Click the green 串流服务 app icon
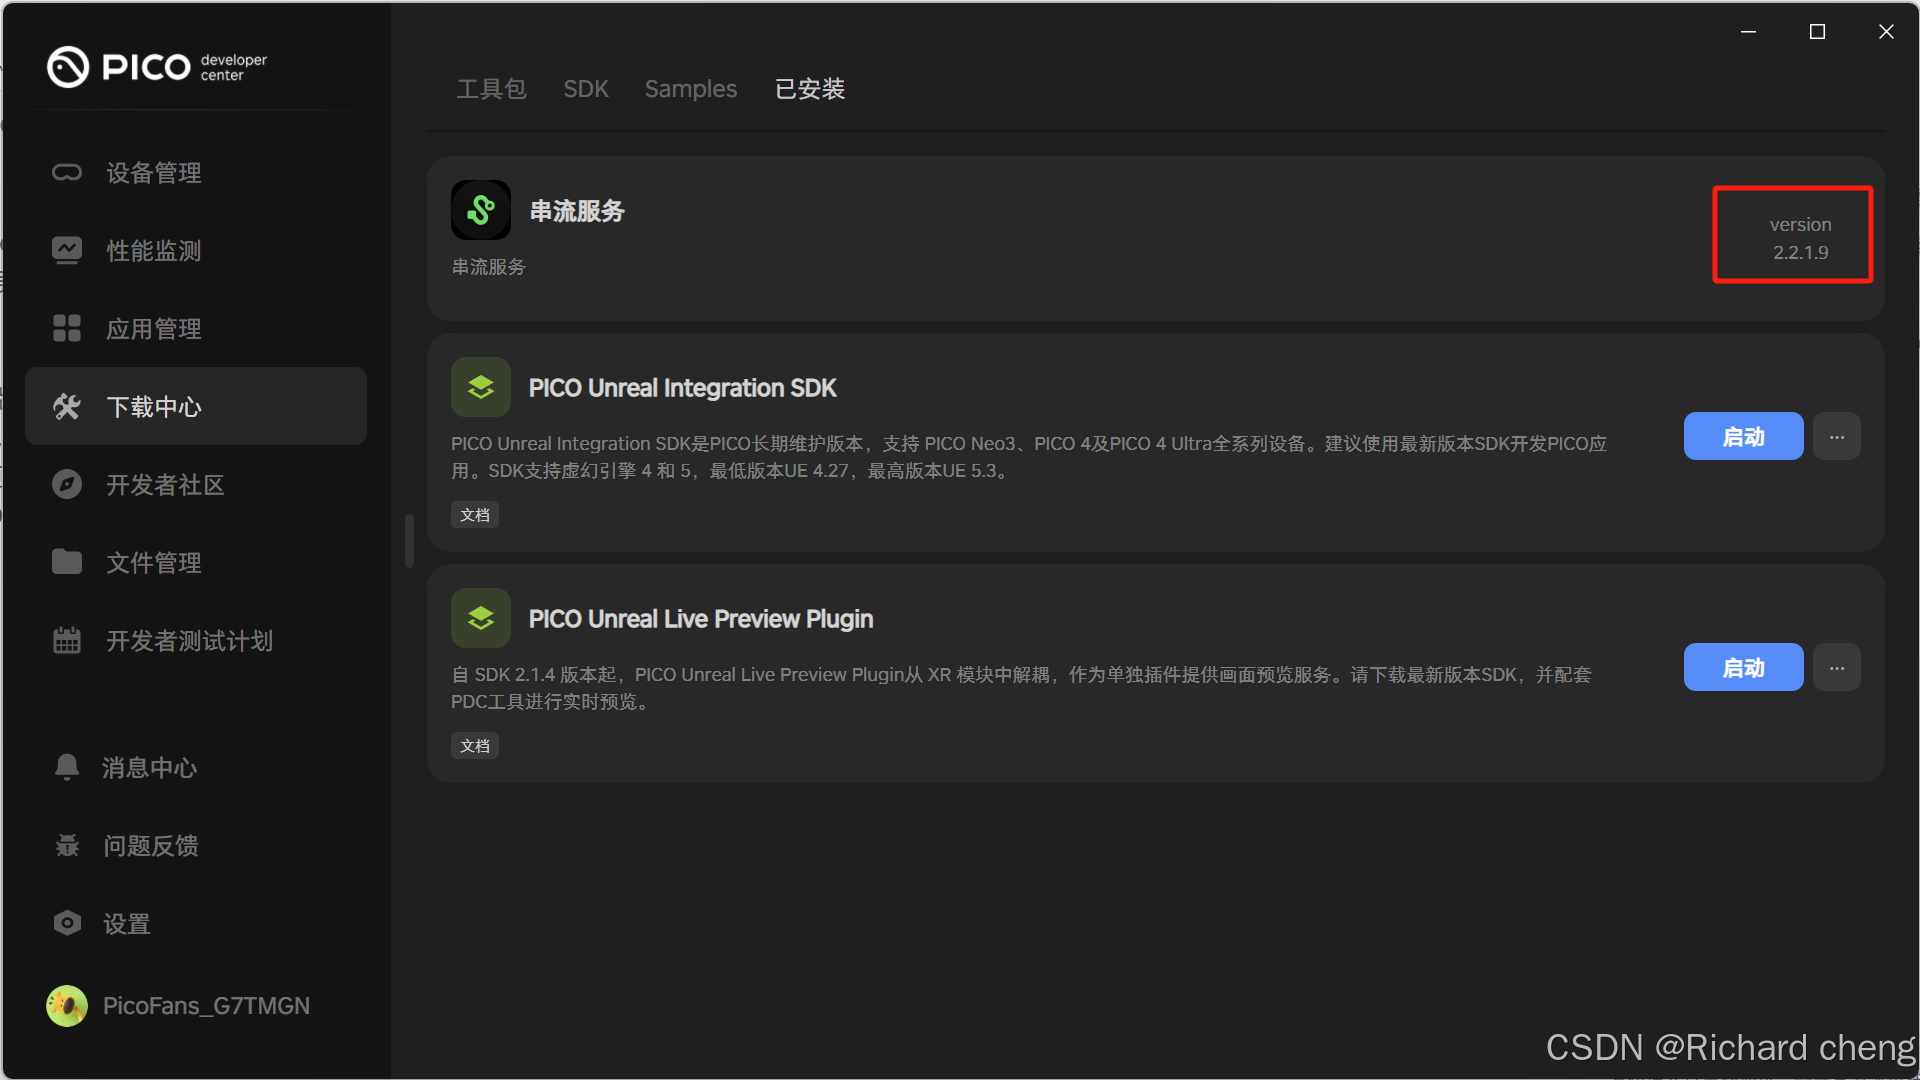This screenshot has width=1920, height=1080. coord(481,210)
